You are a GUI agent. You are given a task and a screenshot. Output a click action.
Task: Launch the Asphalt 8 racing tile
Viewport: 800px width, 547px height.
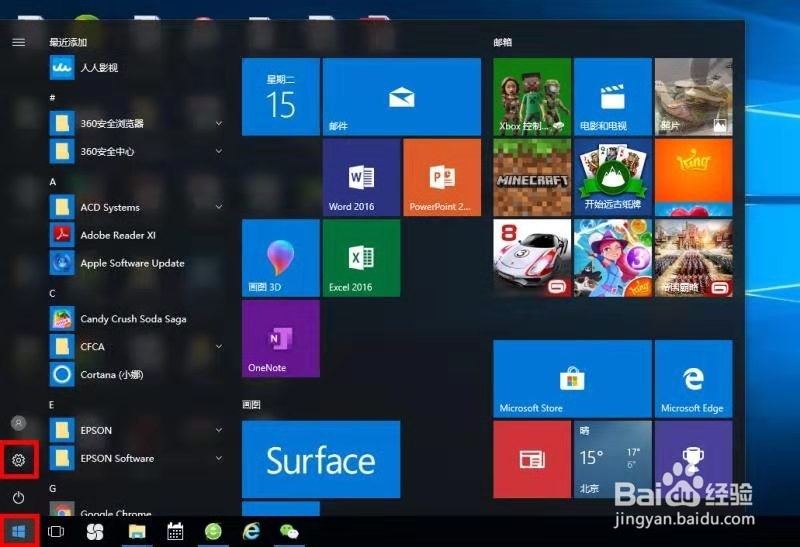pos(532,258)
